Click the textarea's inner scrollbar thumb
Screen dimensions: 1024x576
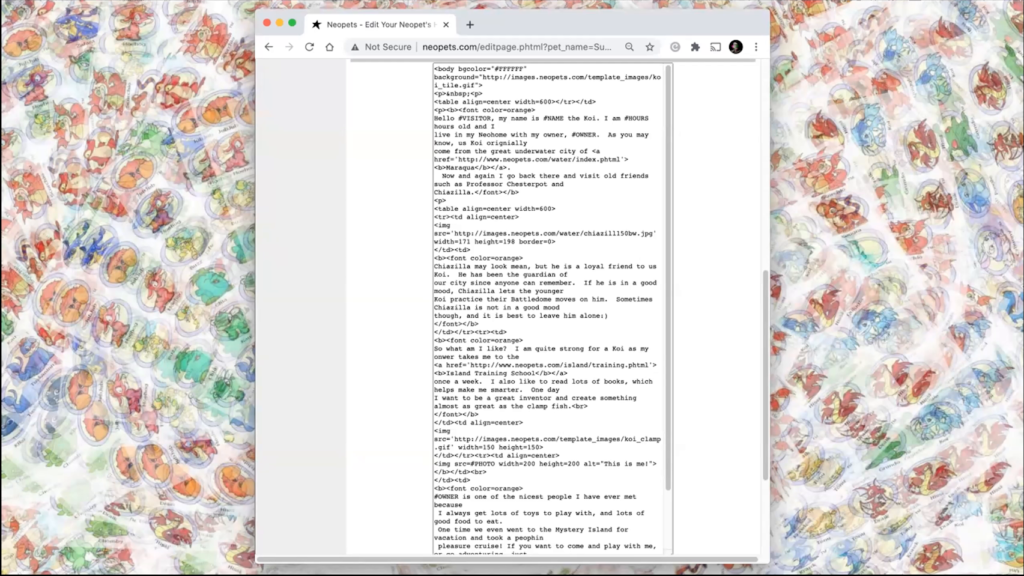tap(668, 278)
